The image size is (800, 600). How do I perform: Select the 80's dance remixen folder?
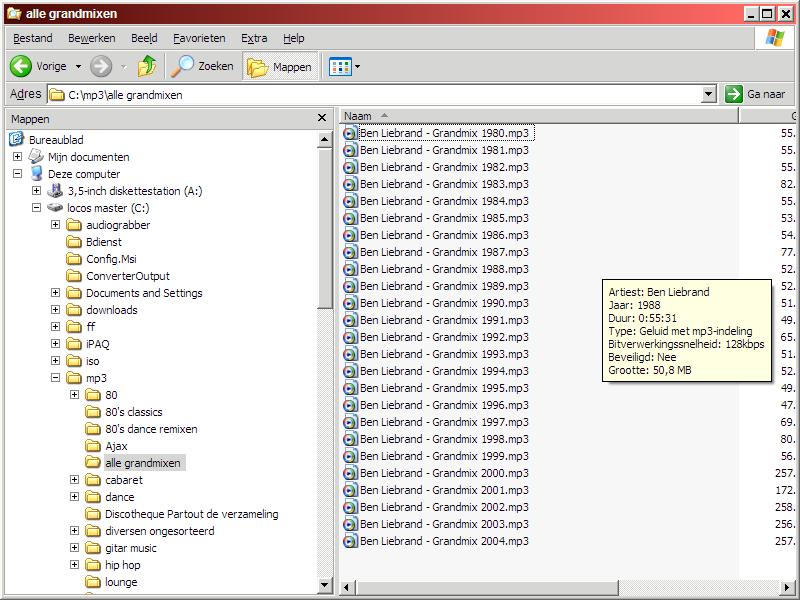tap(151, 429)
